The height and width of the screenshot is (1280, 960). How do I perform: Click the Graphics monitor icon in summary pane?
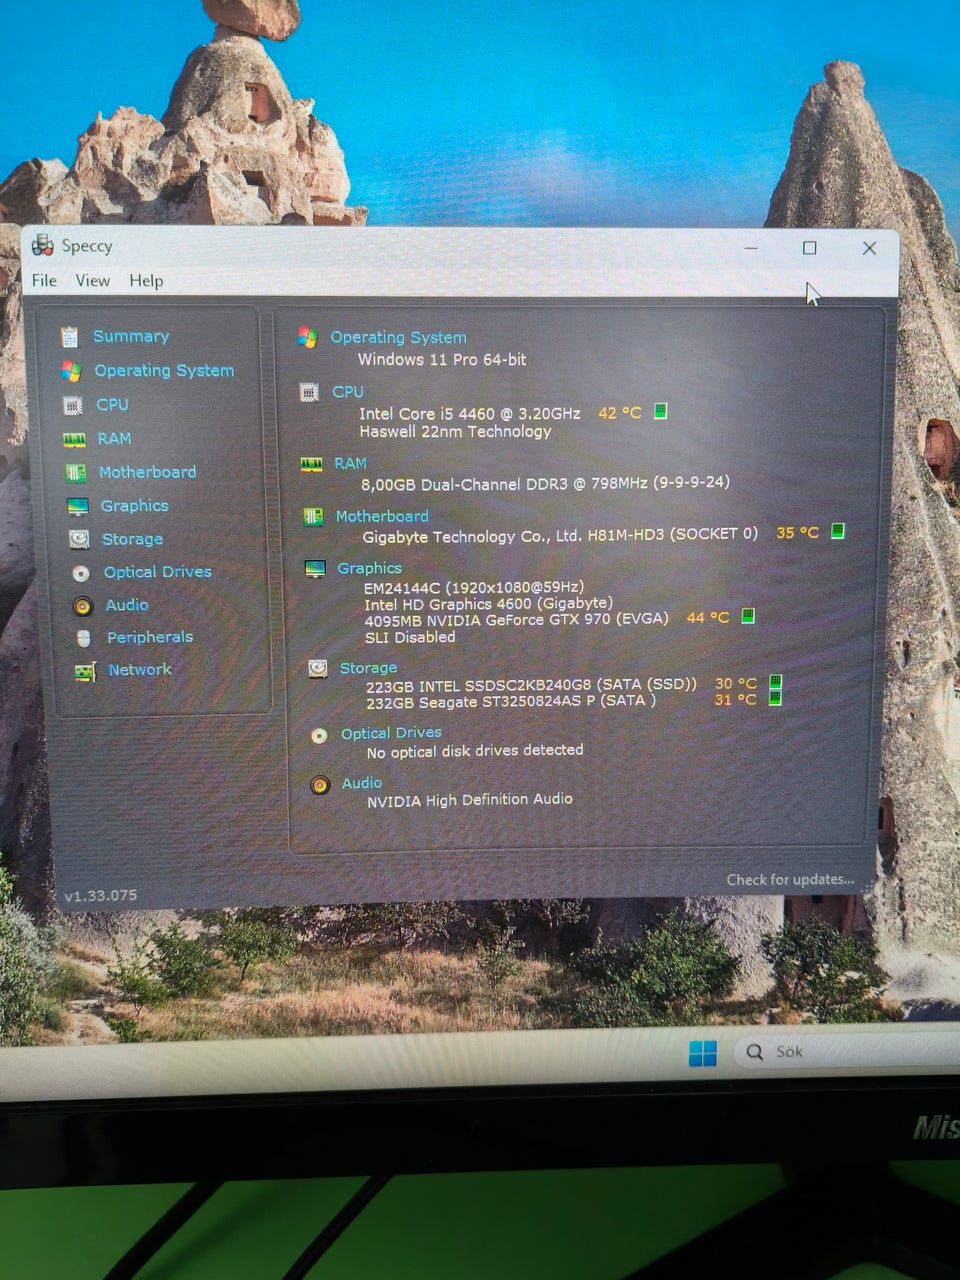point(315,569)
